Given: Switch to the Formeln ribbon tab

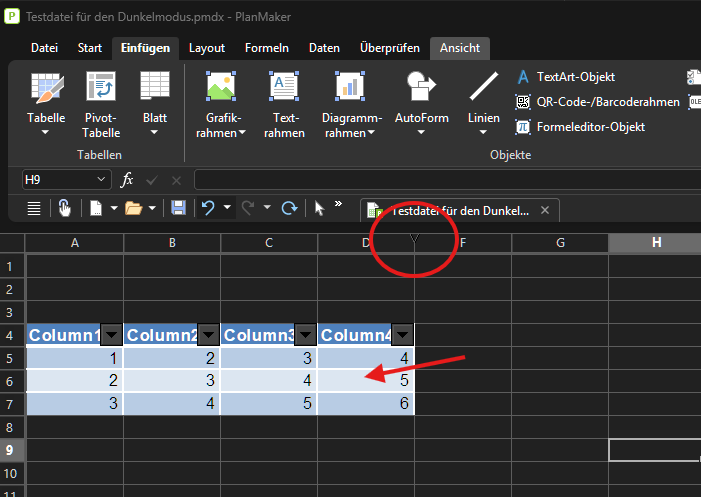Looking at the screenshot, I should [x=266, y=48].
